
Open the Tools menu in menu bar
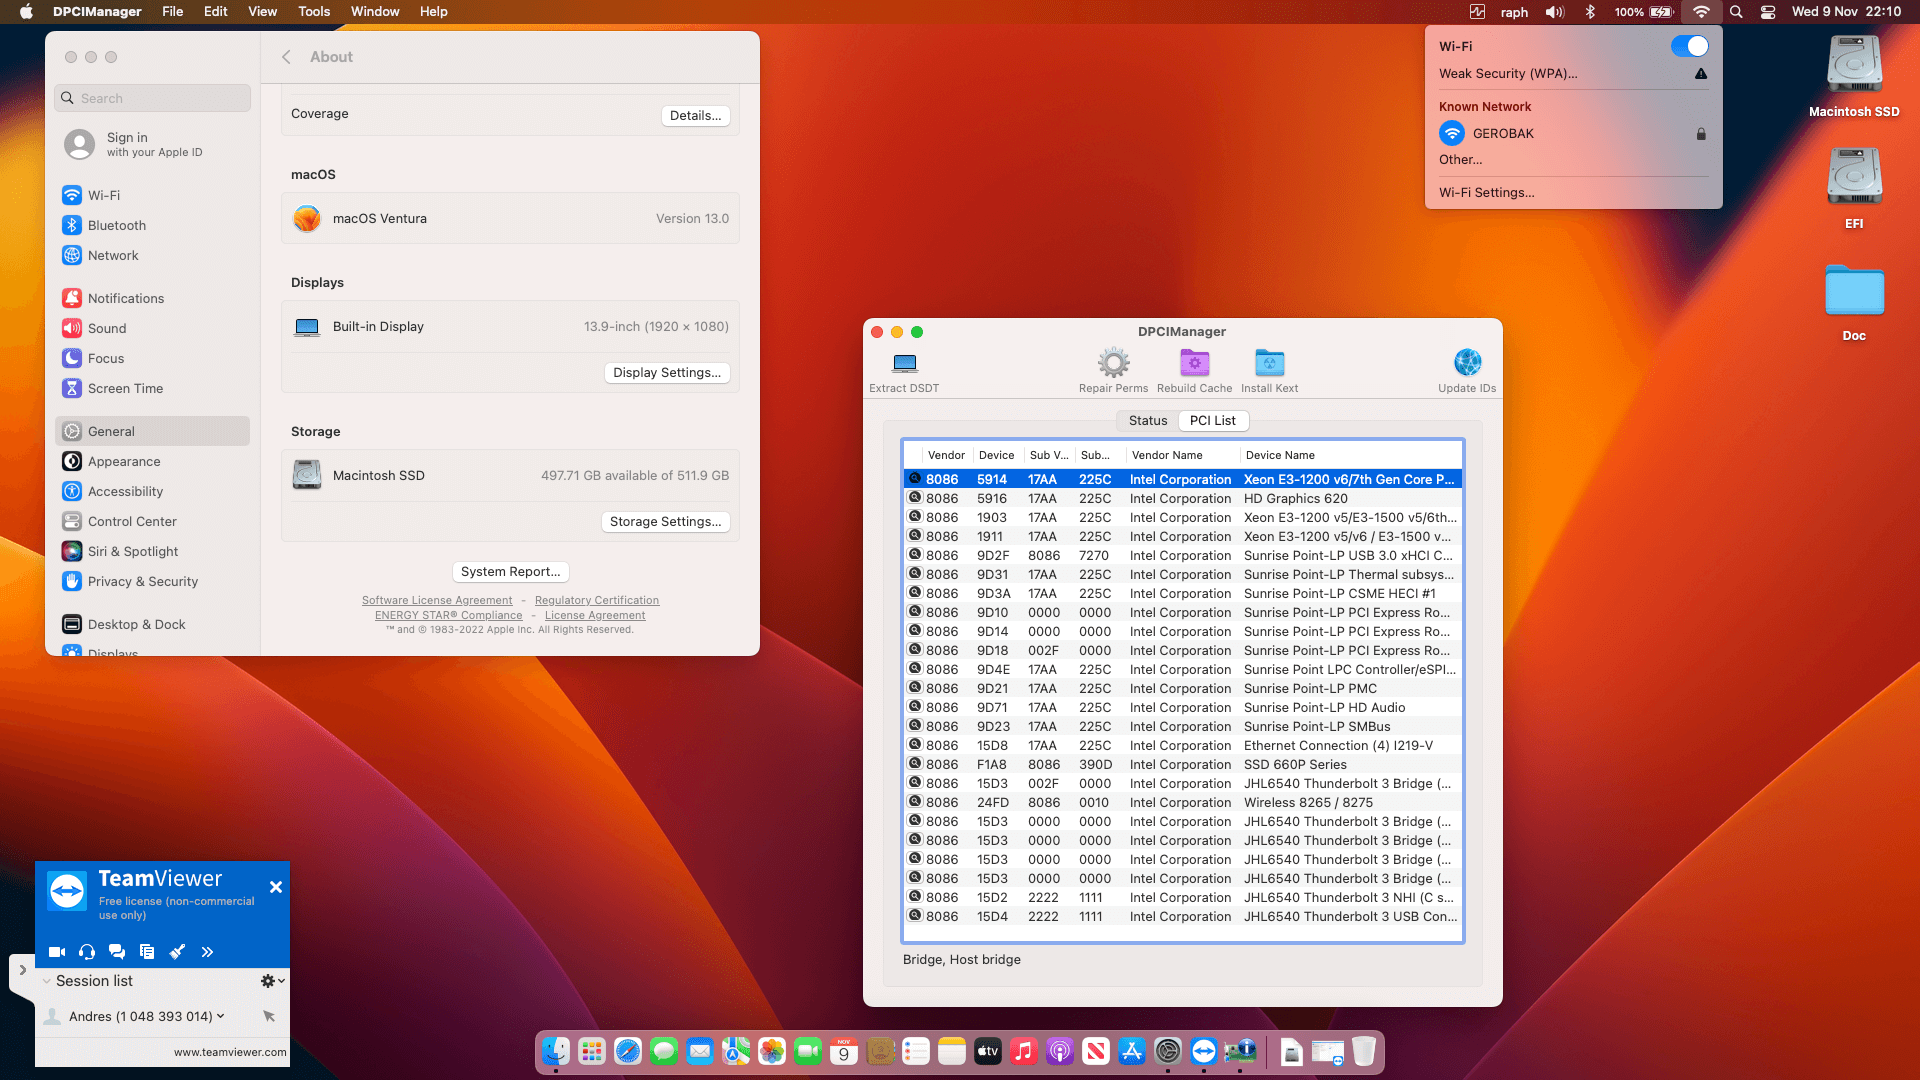click(x=314, y=12)
